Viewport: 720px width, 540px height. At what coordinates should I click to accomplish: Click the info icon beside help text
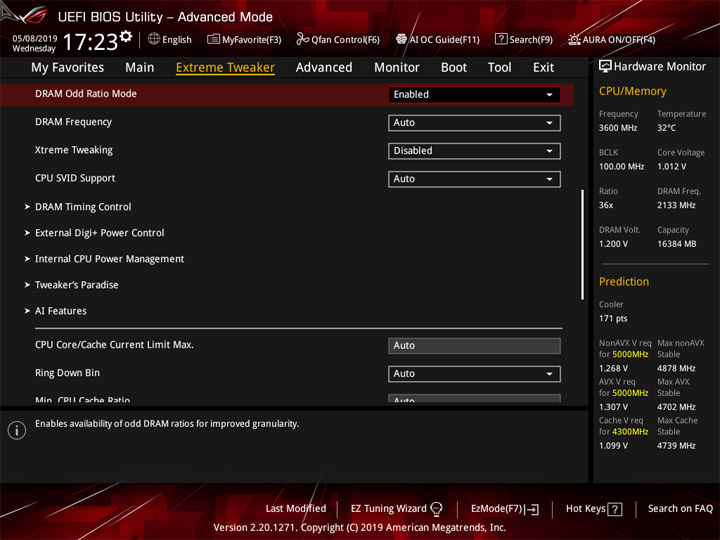tap(17, 430)
